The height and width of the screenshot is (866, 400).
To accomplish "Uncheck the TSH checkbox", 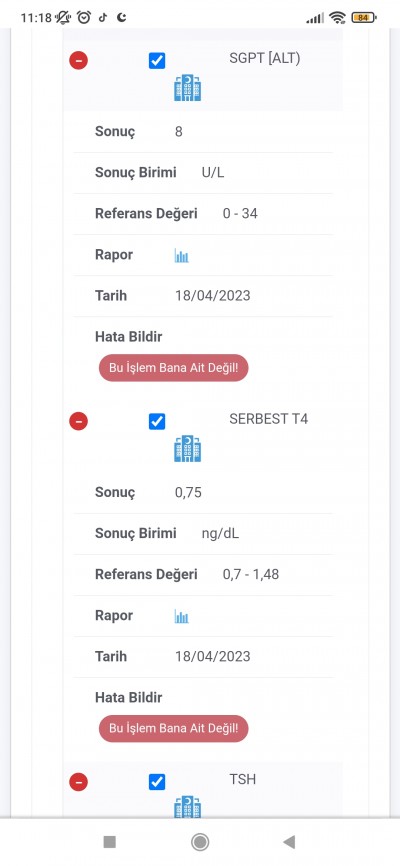I will tap(157, 782).
